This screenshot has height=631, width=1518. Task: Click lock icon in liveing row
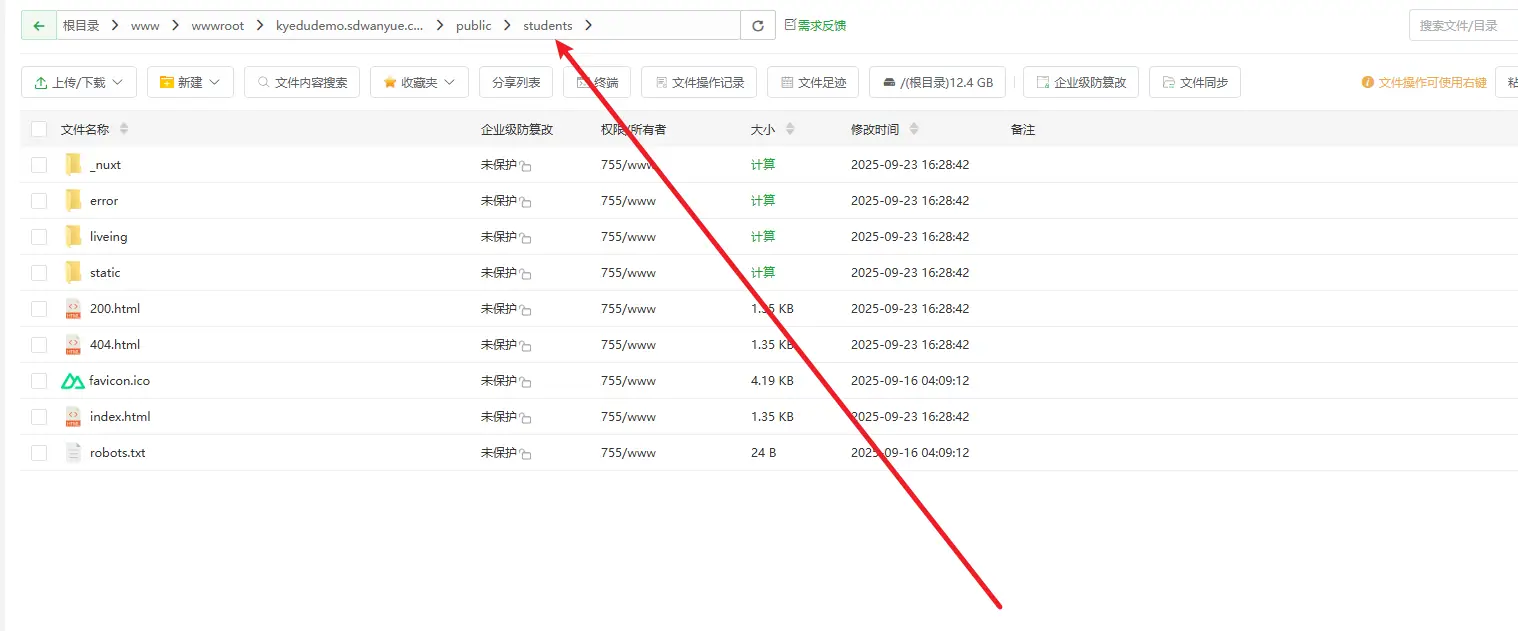[x=525, y=238]
